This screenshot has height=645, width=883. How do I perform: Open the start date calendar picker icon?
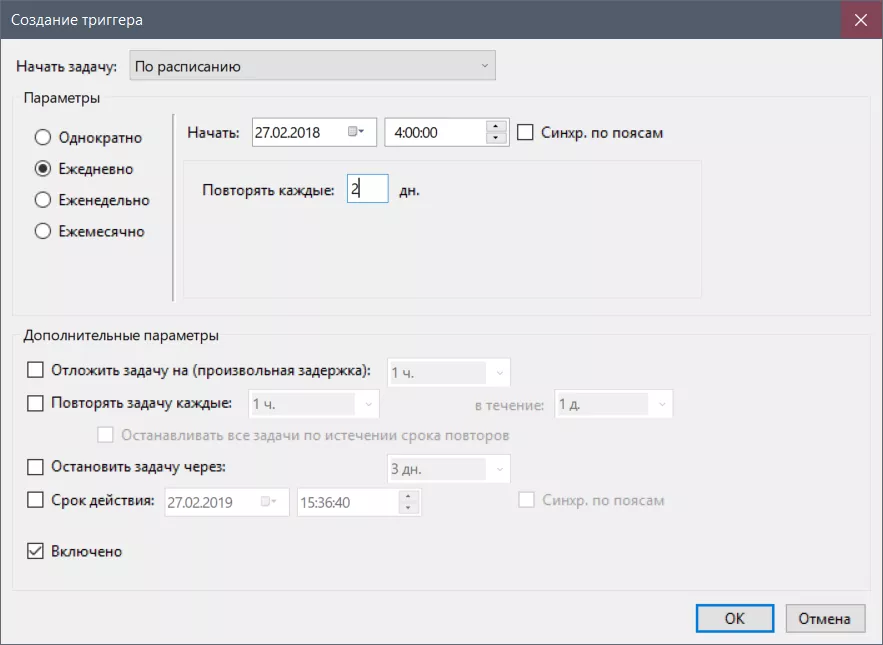pos(355,132)
